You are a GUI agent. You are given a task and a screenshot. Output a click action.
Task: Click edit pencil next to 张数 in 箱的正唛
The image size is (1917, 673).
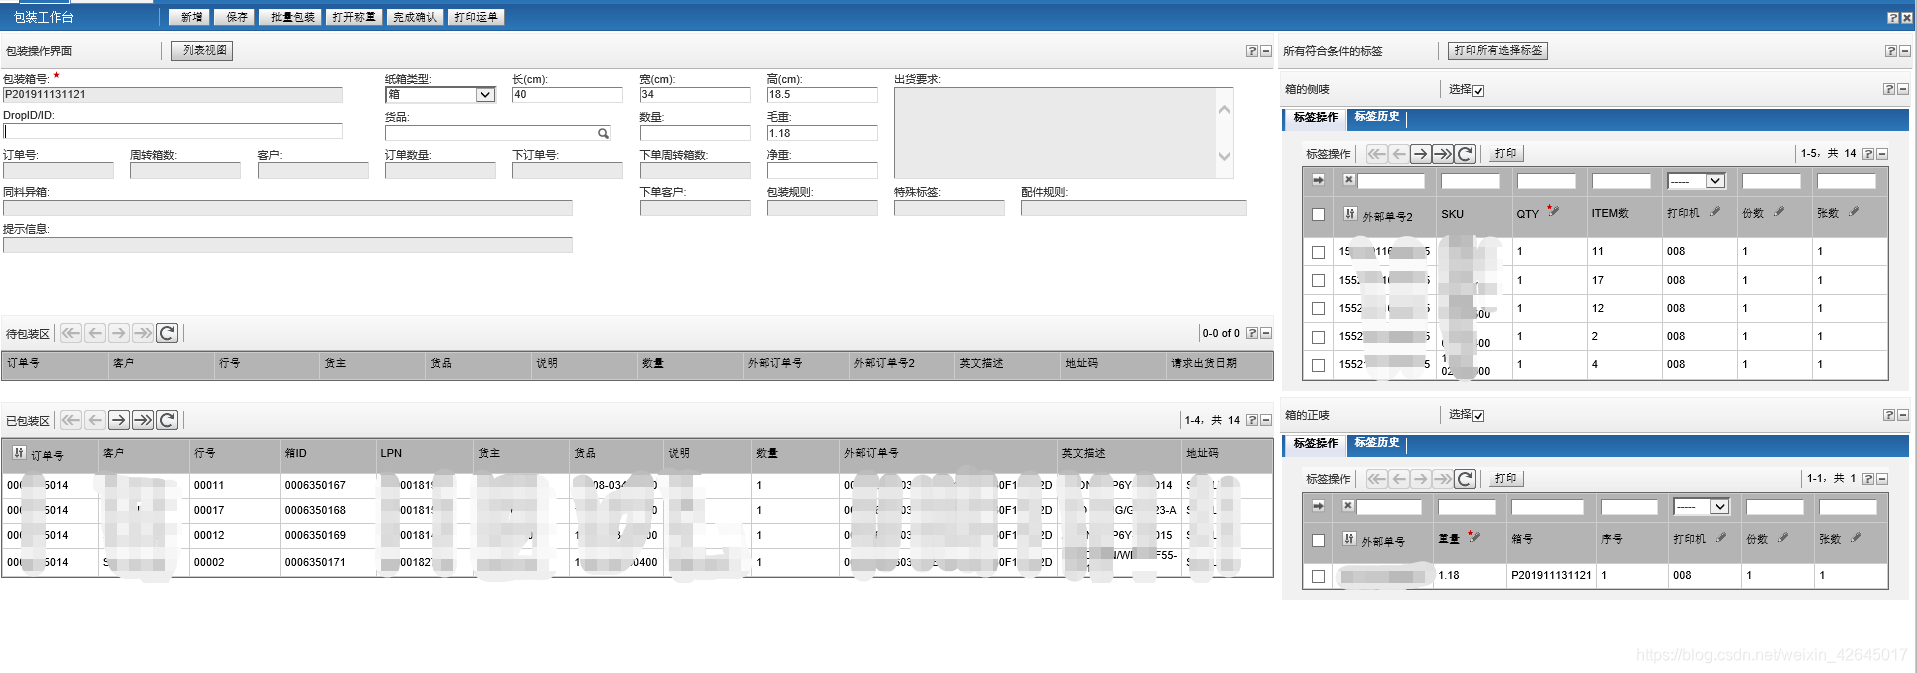(1856, 538)
